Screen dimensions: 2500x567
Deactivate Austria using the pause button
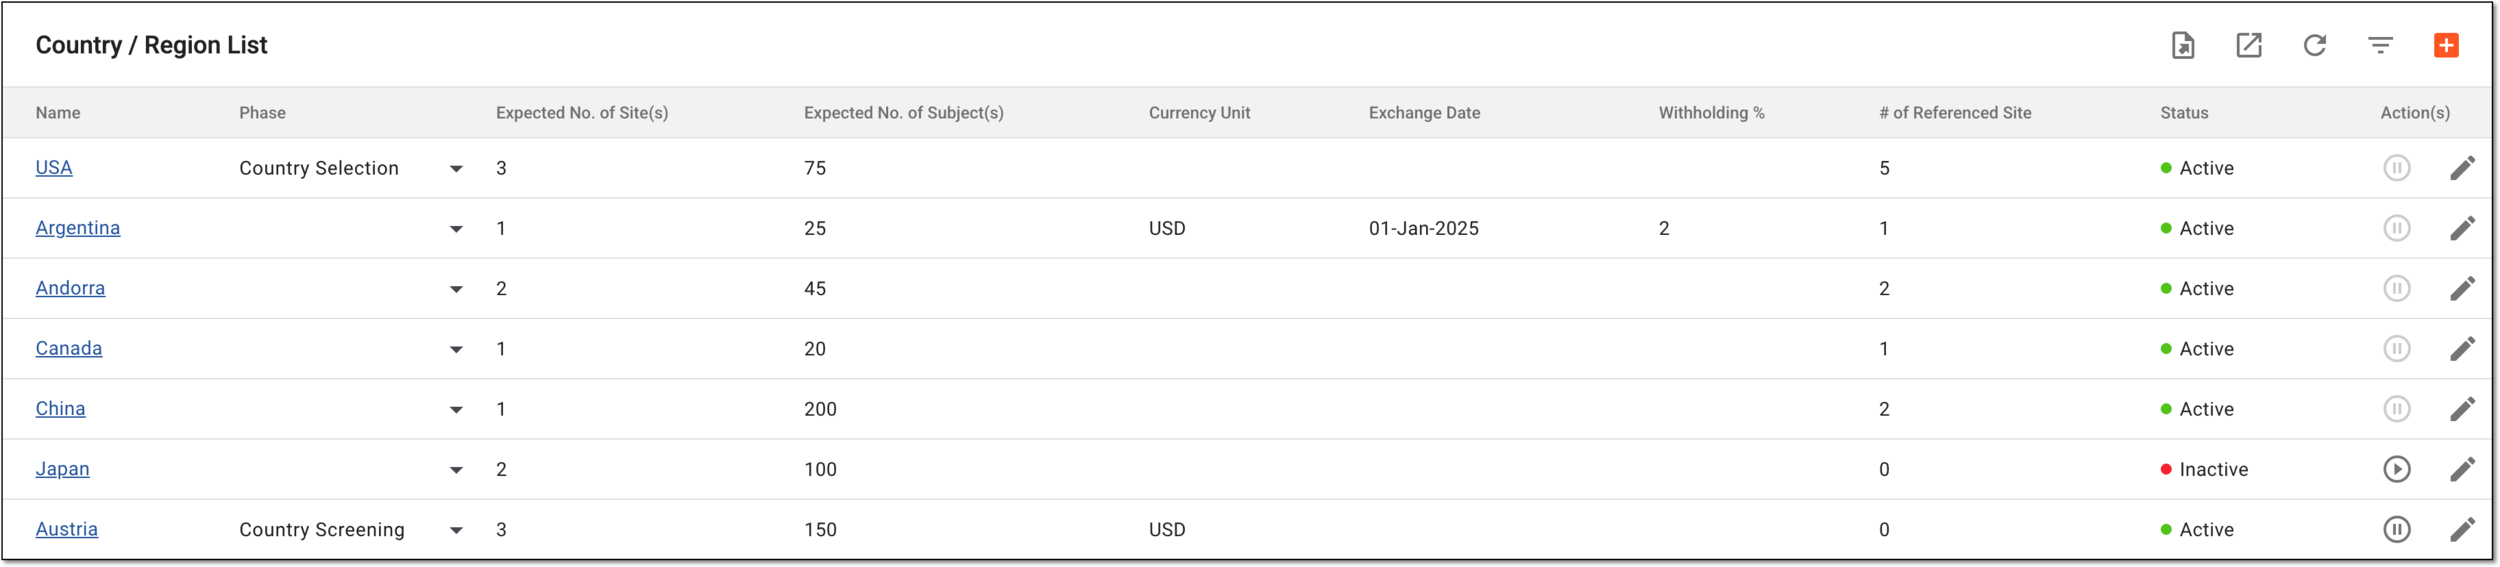coord(2396,529)
